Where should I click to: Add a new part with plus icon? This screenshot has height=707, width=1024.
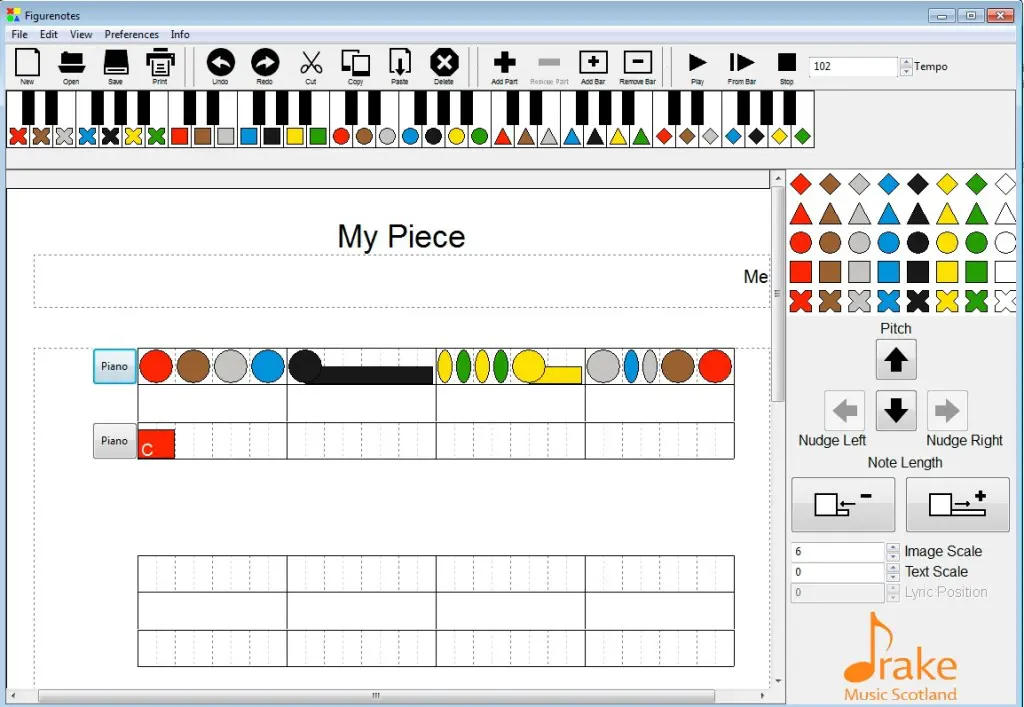pos(505,63)
